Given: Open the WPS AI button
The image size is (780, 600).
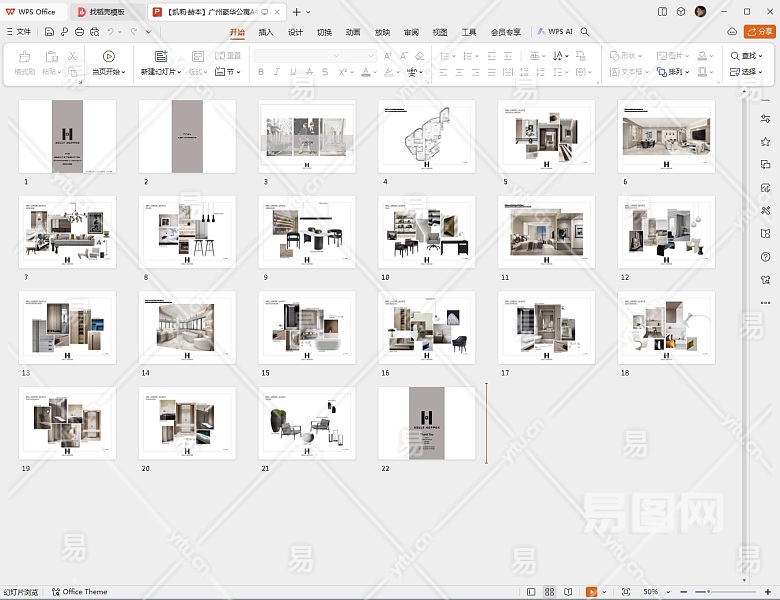Looking at the screenshot, I should coord(555,32).
